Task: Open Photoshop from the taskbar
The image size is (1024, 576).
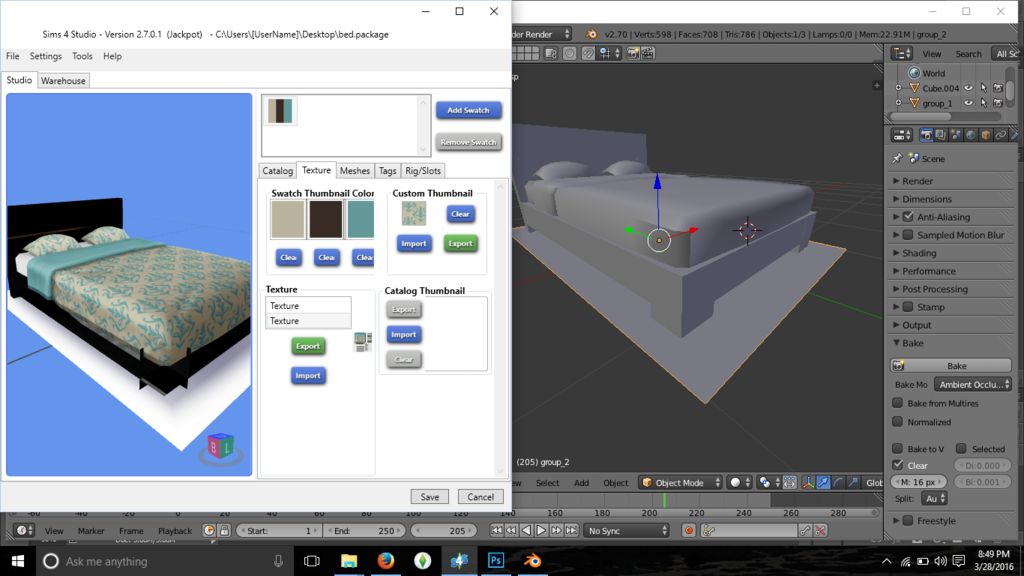Action: [496, 560]
